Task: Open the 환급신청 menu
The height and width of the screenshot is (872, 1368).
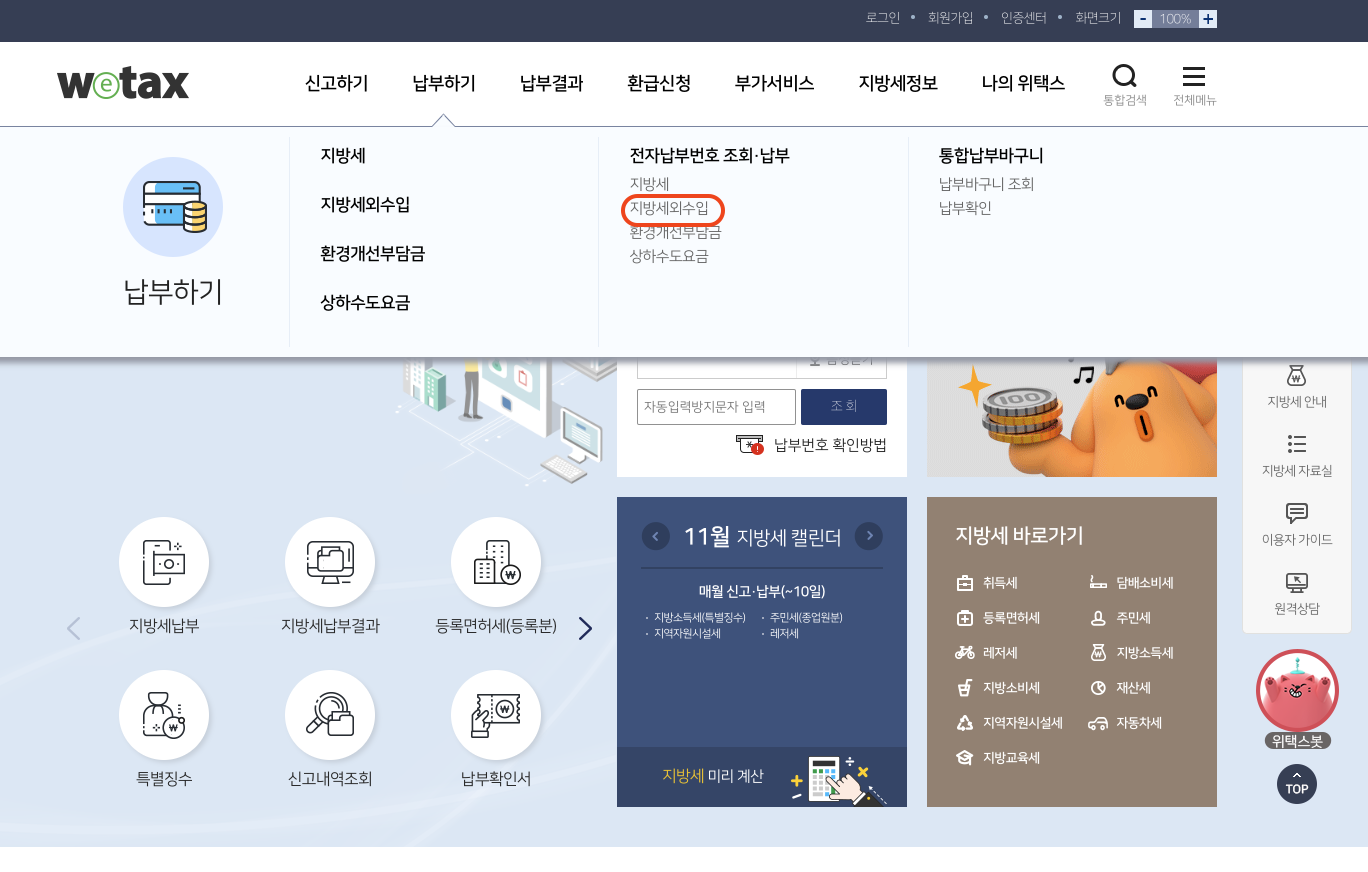Action: (x=657, y=84)
